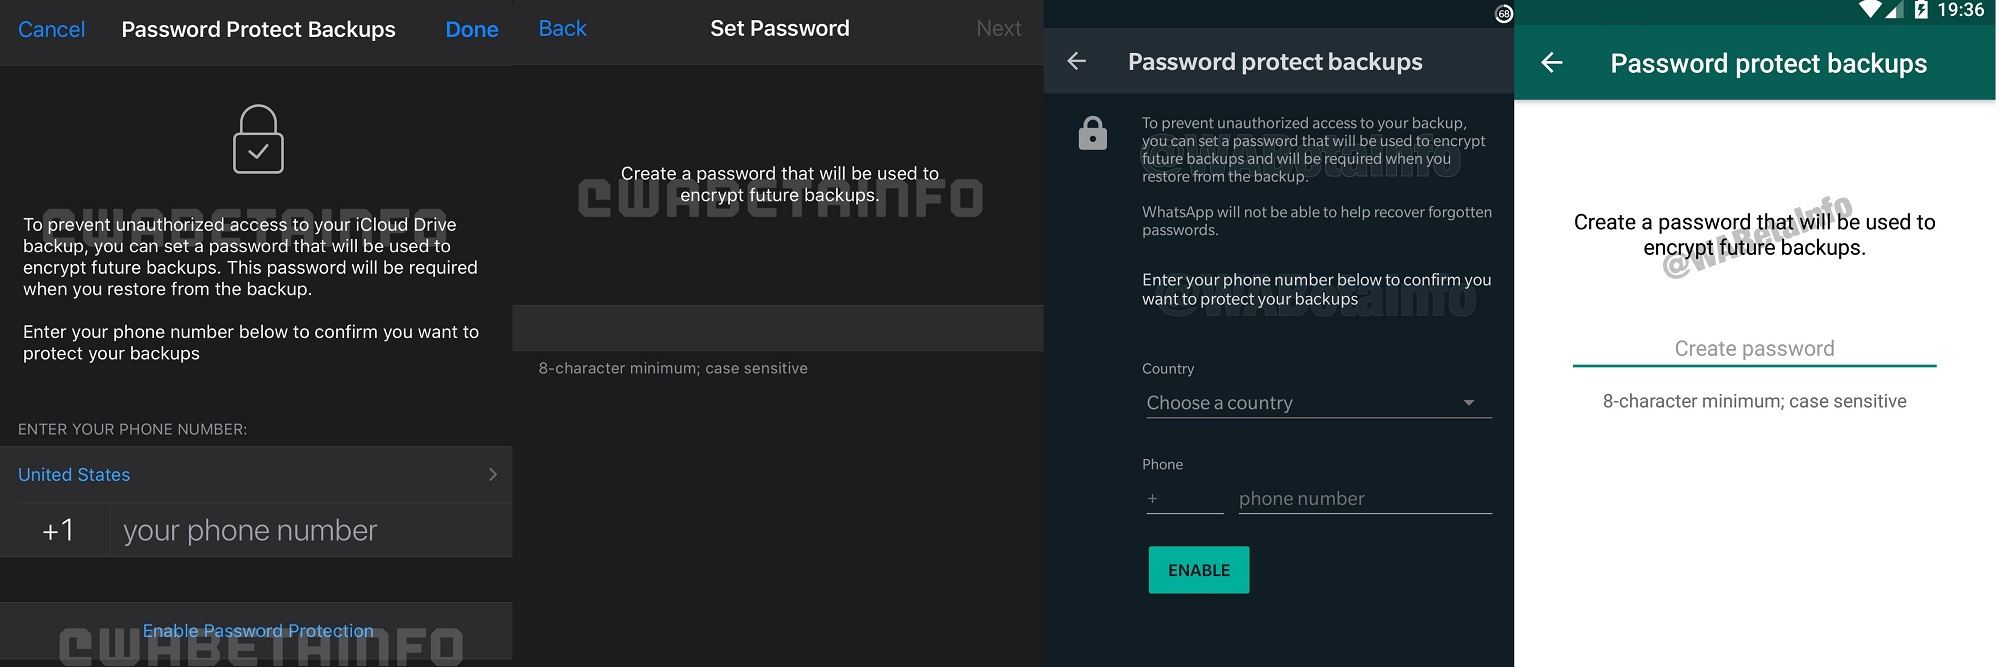Image resolution: width=2000 pixels, height=667 pixels.
Task: Click the chevron beside United States
Action: [492, 475]
